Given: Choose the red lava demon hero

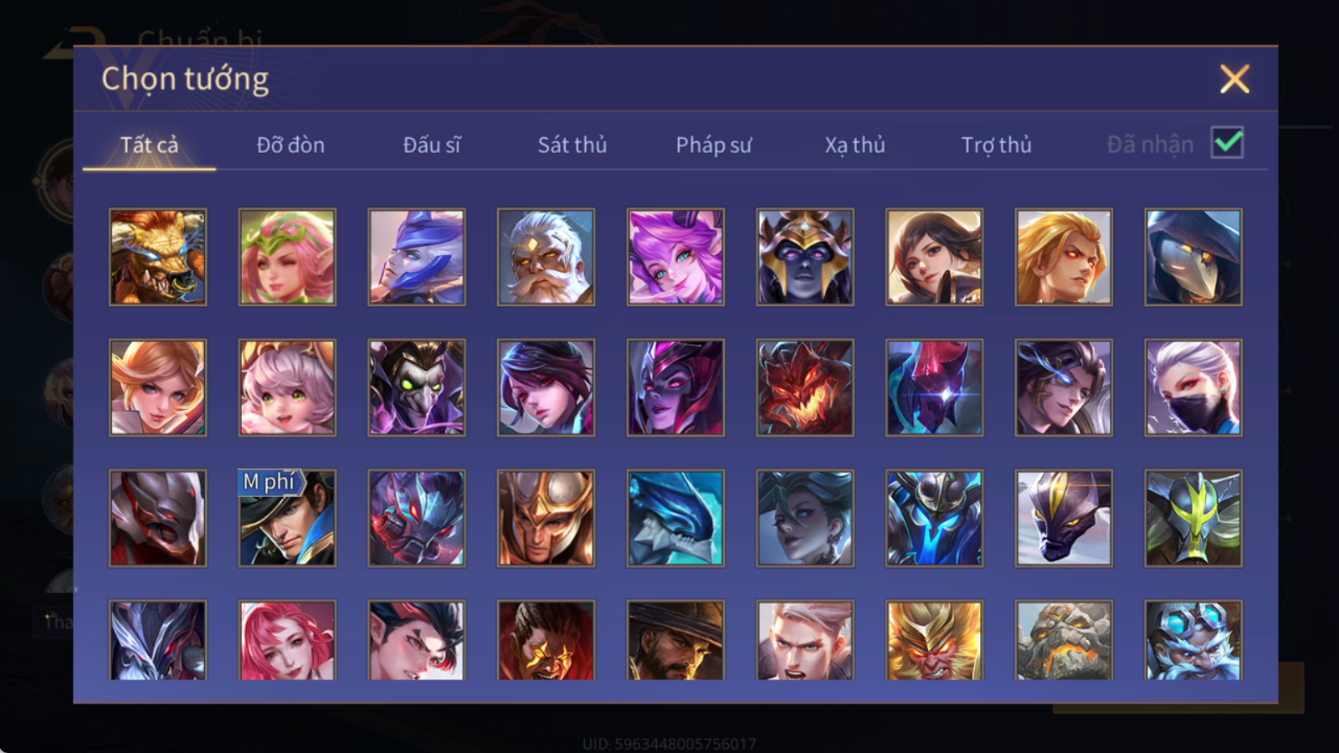Looking at the screenshot, I should click(x=805, y=388).
